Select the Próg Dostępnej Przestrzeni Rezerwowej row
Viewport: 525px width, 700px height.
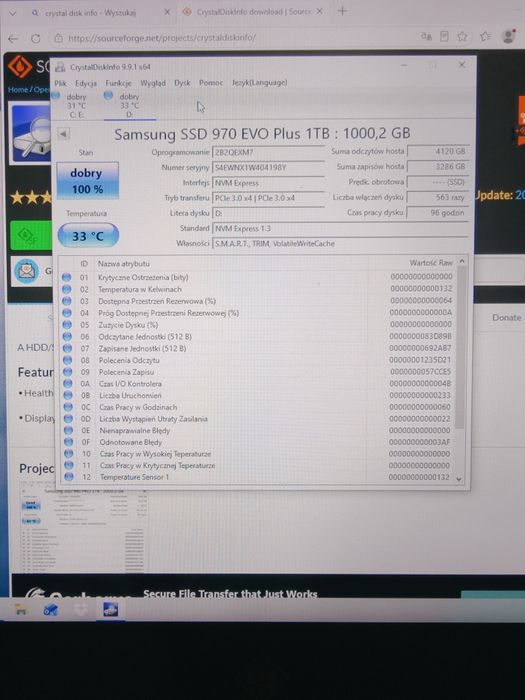(258, 313)
